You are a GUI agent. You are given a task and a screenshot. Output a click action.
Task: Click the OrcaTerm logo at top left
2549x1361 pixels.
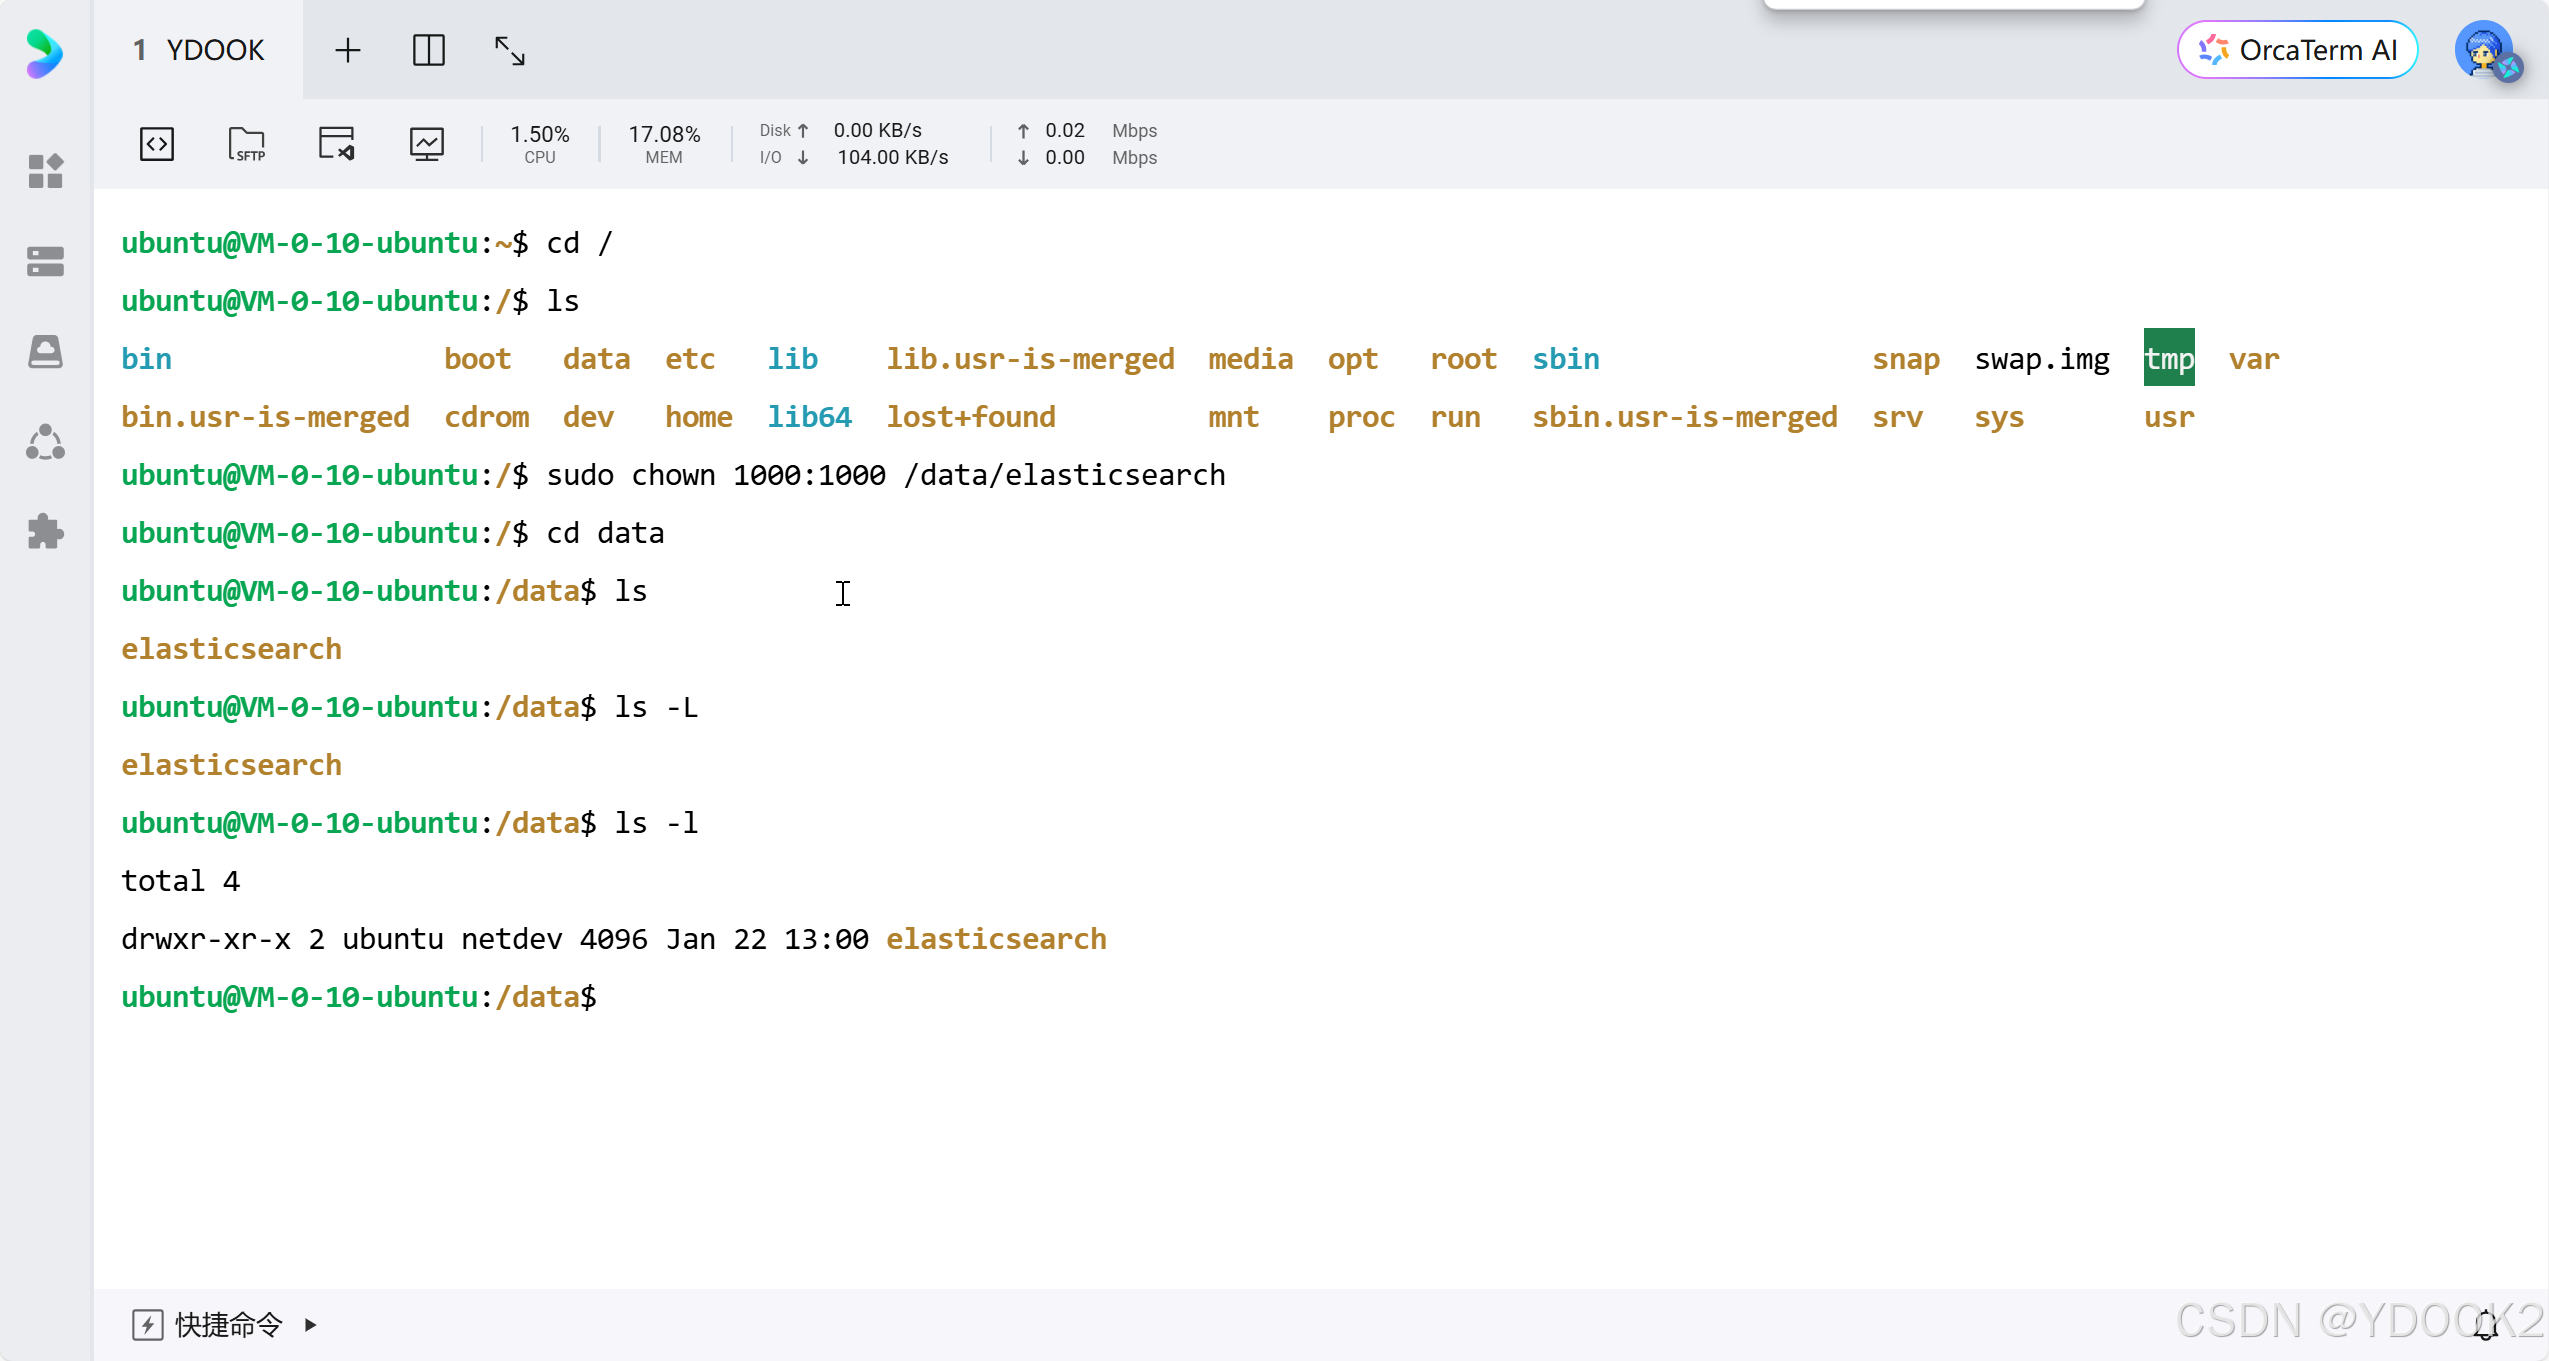[x=45, y=52]
